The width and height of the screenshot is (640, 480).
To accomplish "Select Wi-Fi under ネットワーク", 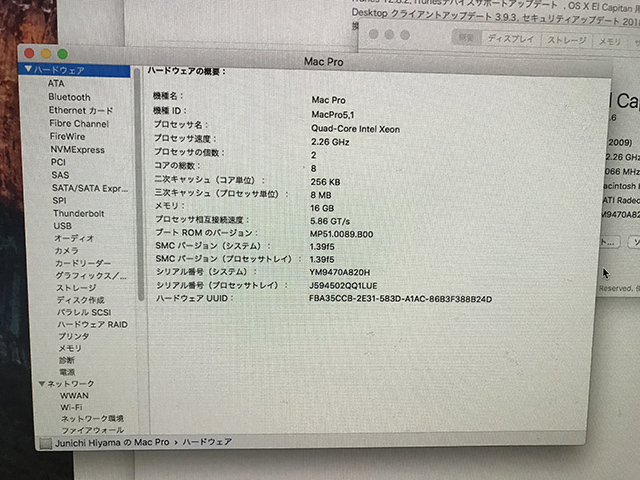I will coord(71,407).
